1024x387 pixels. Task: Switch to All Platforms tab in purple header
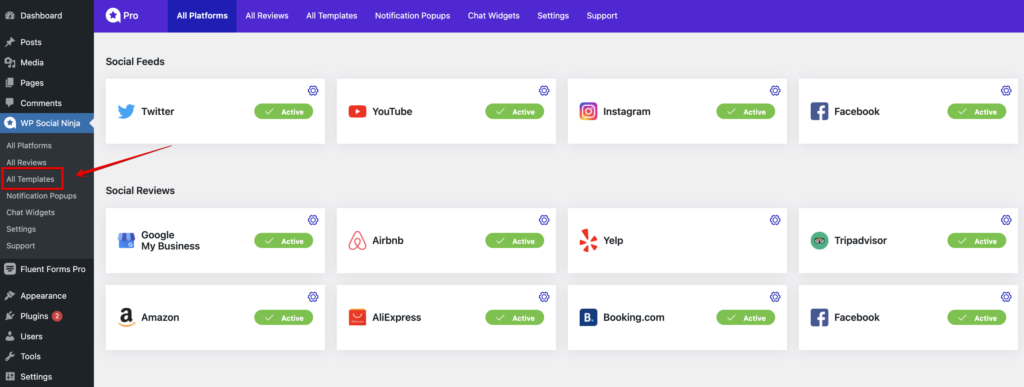202,16
